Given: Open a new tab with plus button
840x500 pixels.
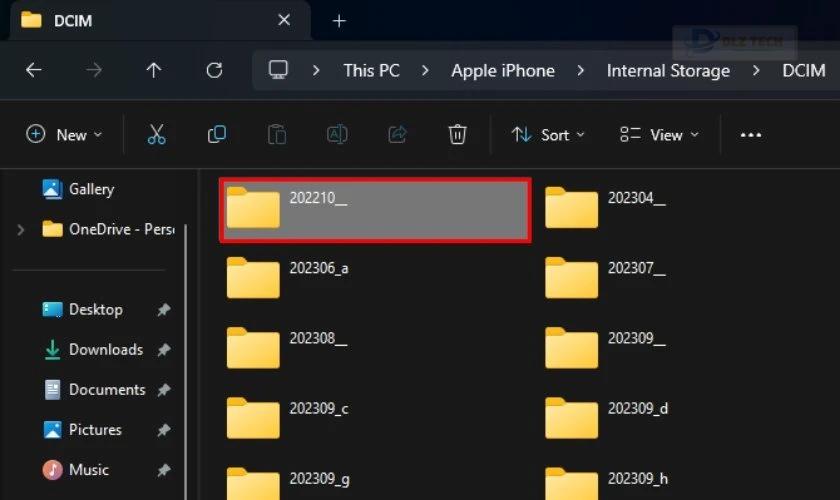Looking at the screenshot, I should pos(339,21).
